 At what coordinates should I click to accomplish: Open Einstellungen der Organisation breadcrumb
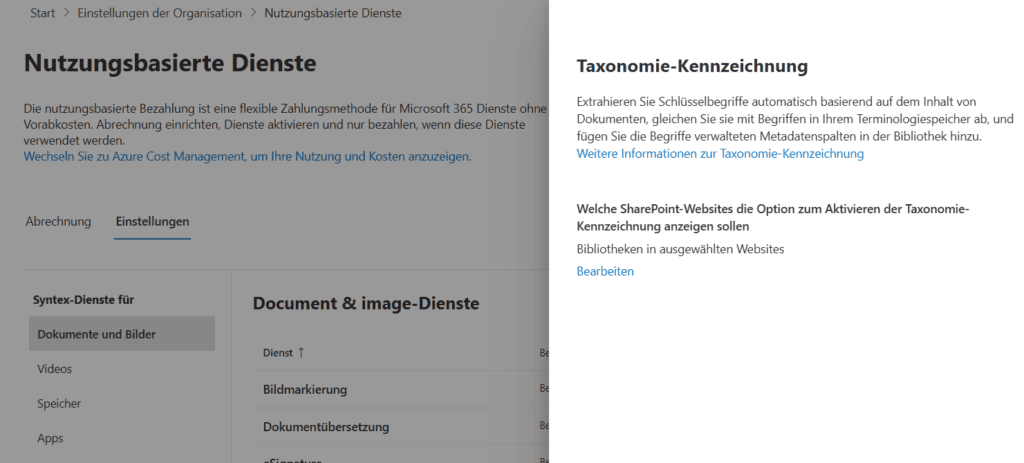click(x=159, y=13)
